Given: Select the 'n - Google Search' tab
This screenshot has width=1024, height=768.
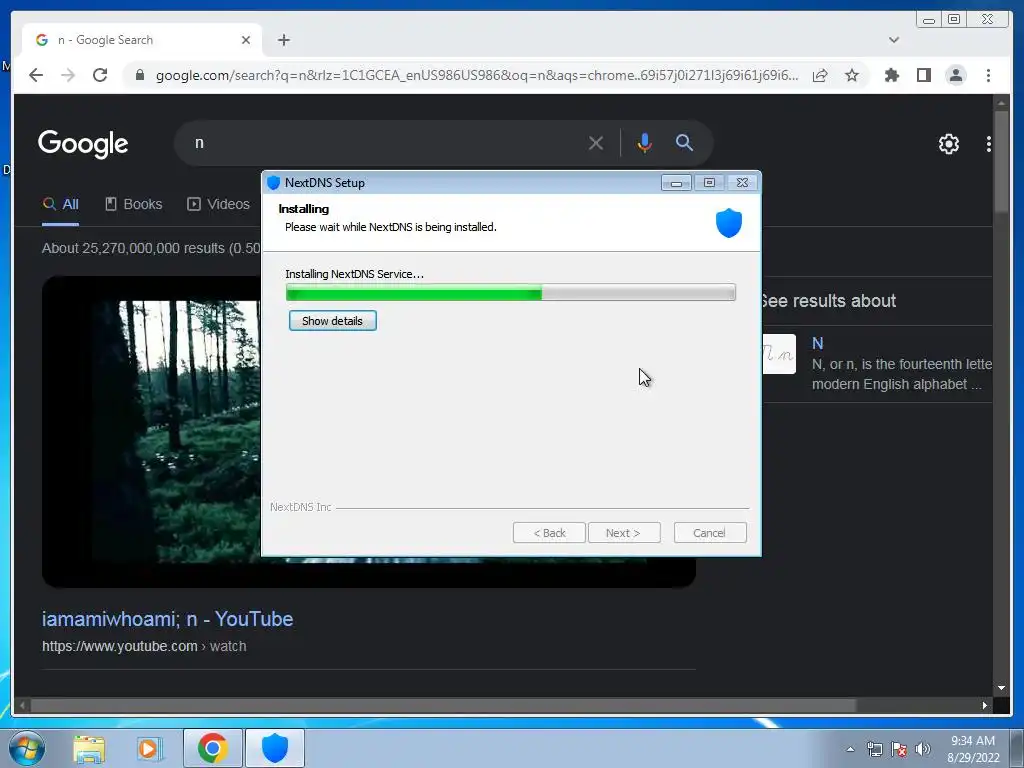Looking at the screenshot, I should (x=142, y=40).
